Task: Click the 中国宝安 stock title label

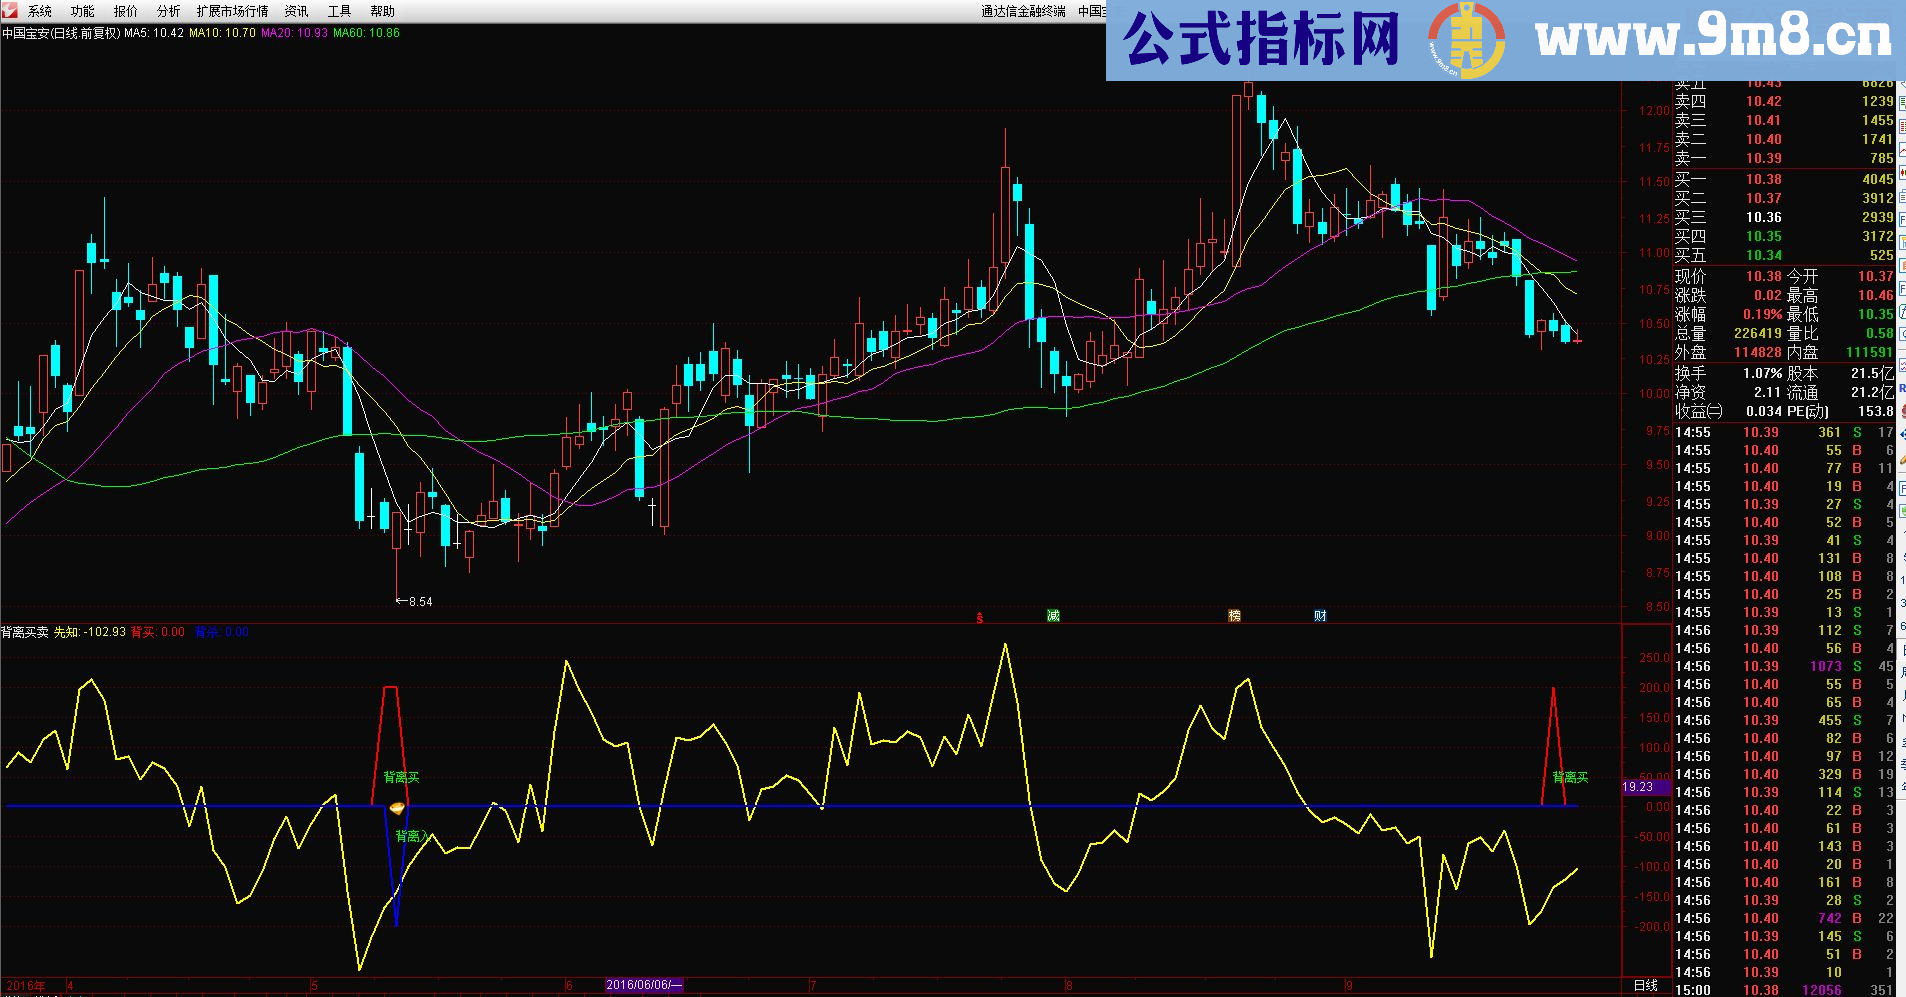Action: [26, 33]
